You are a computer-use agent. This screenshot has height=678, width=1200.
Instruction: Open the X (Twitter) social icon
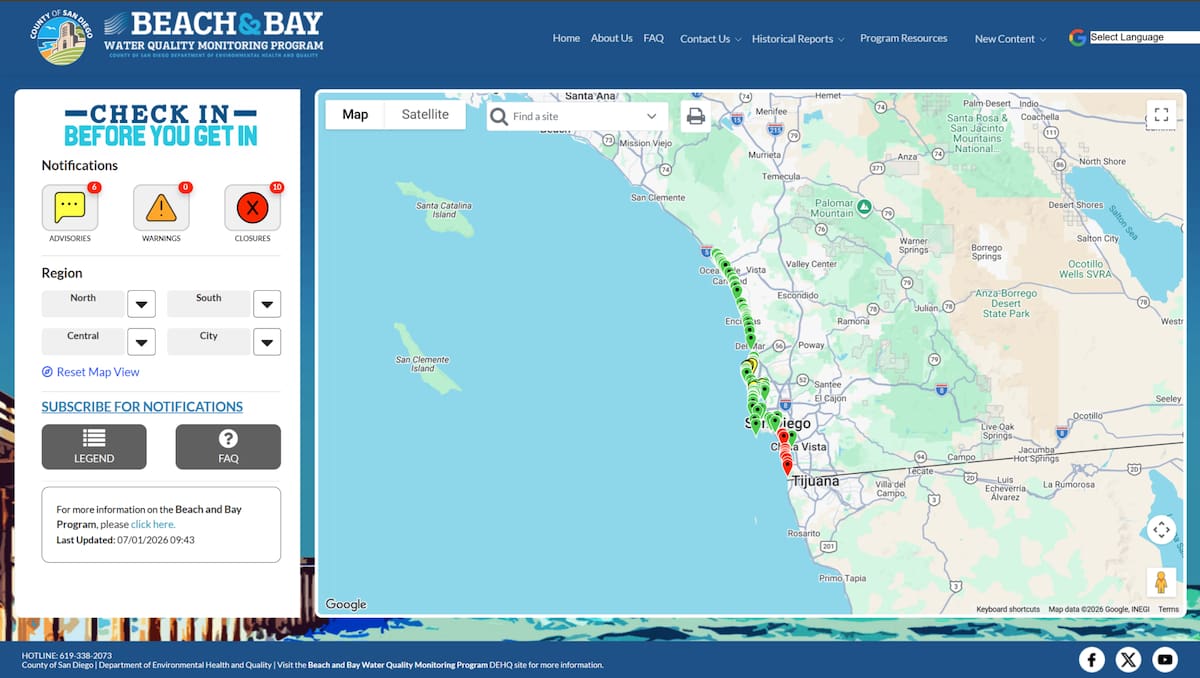1129,659
